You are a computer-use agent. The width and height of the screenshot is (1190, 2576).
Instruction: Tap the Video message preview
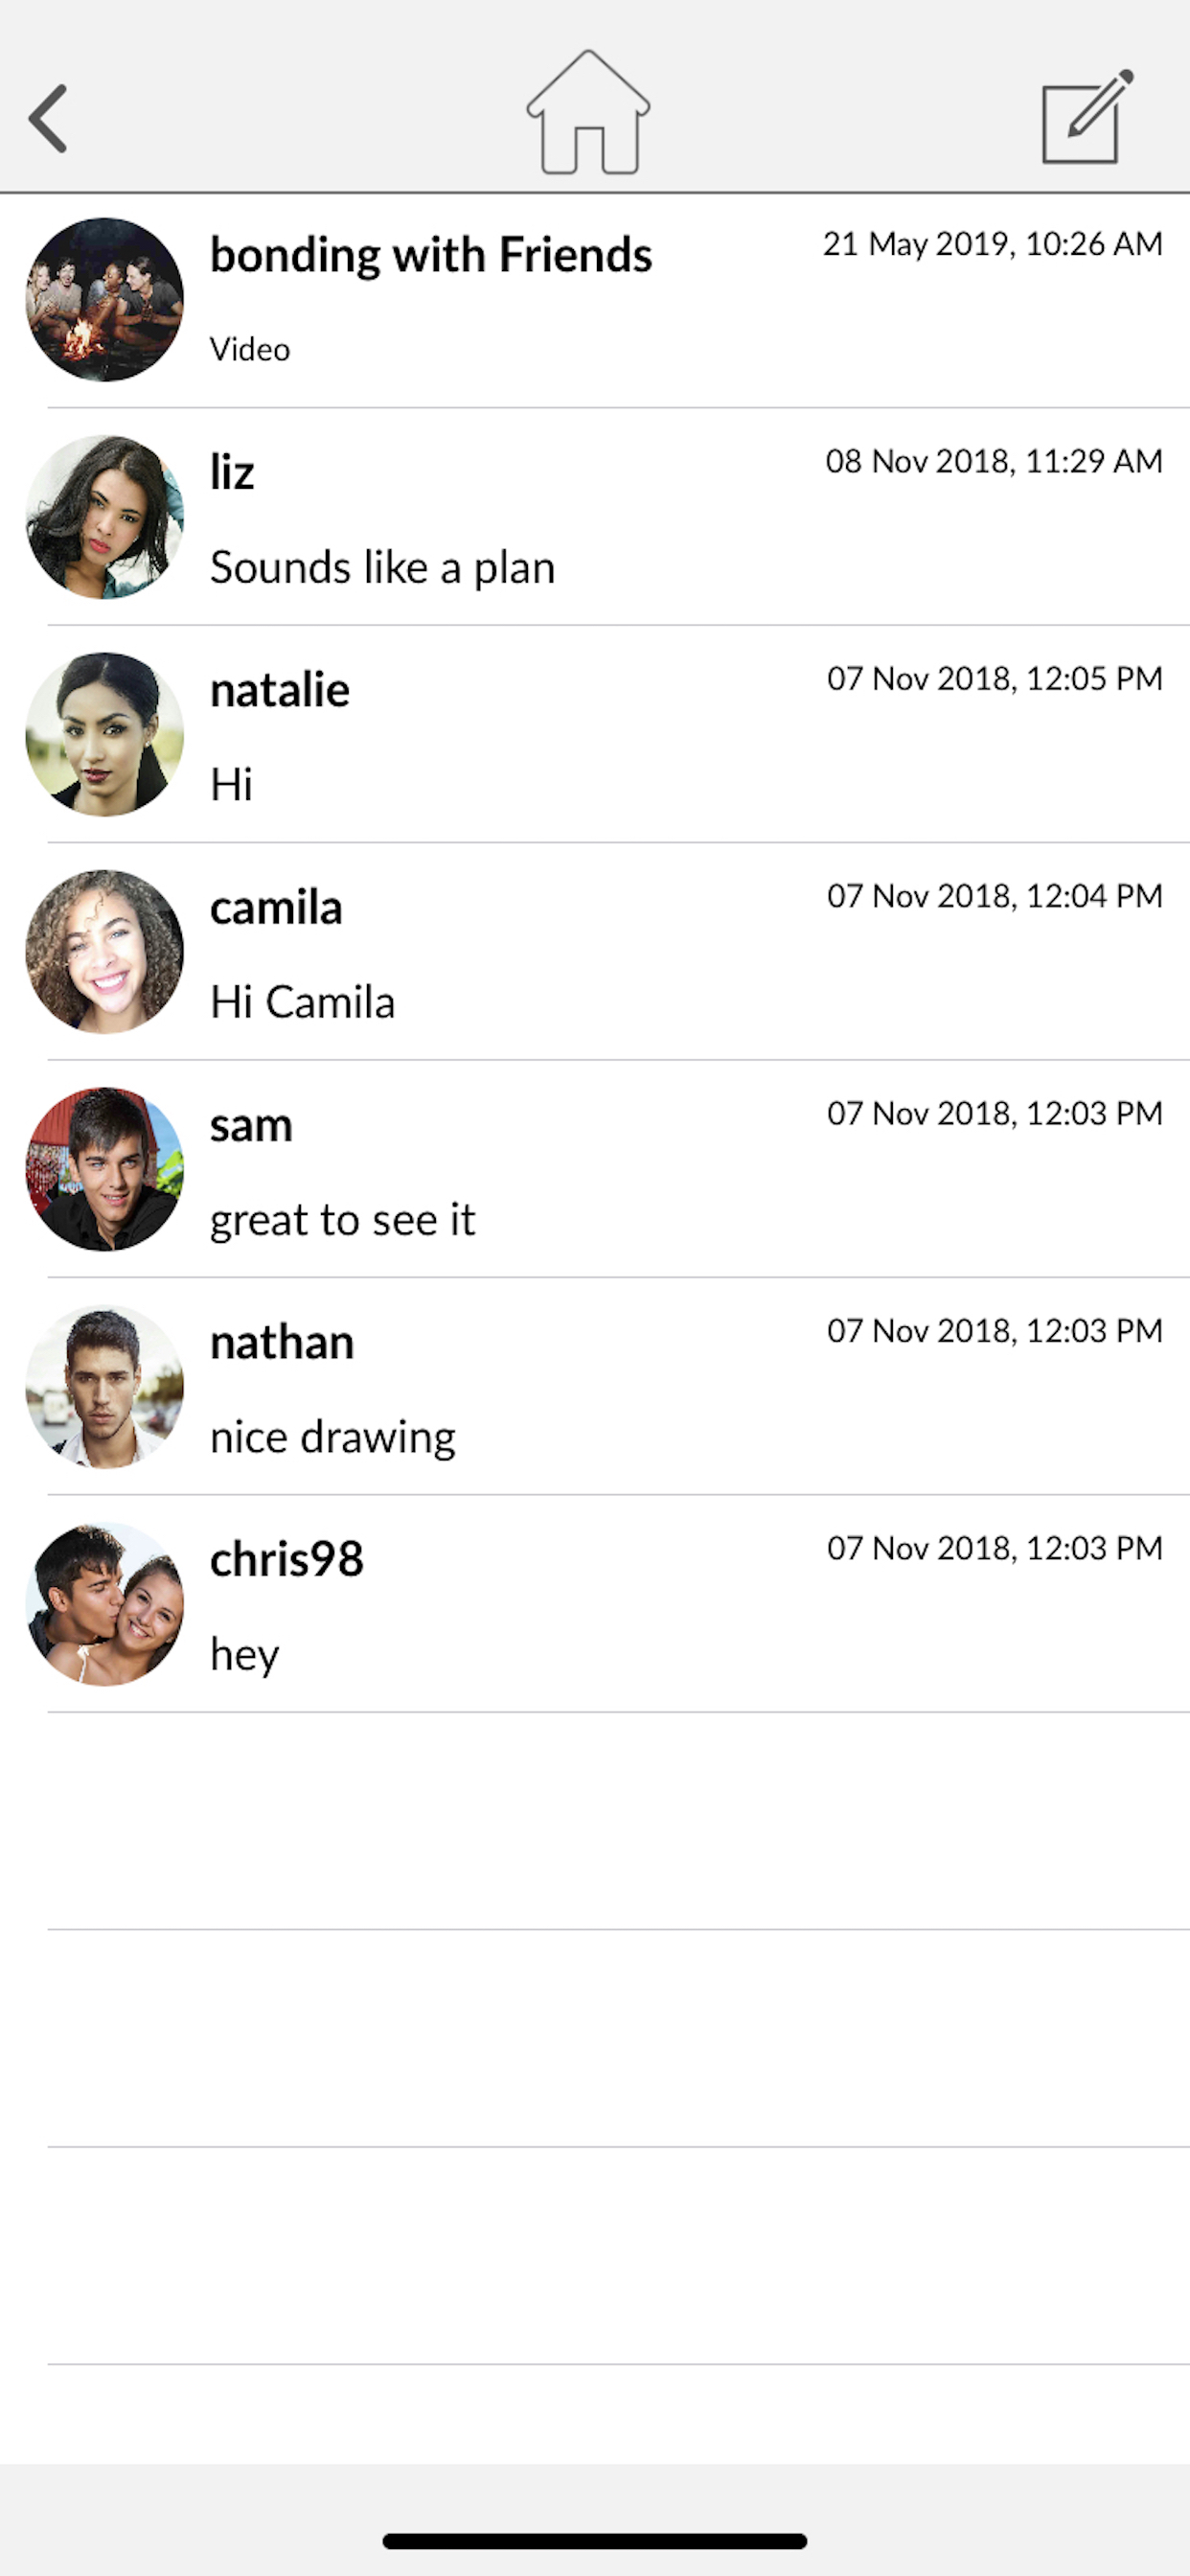tap(250, 350)
